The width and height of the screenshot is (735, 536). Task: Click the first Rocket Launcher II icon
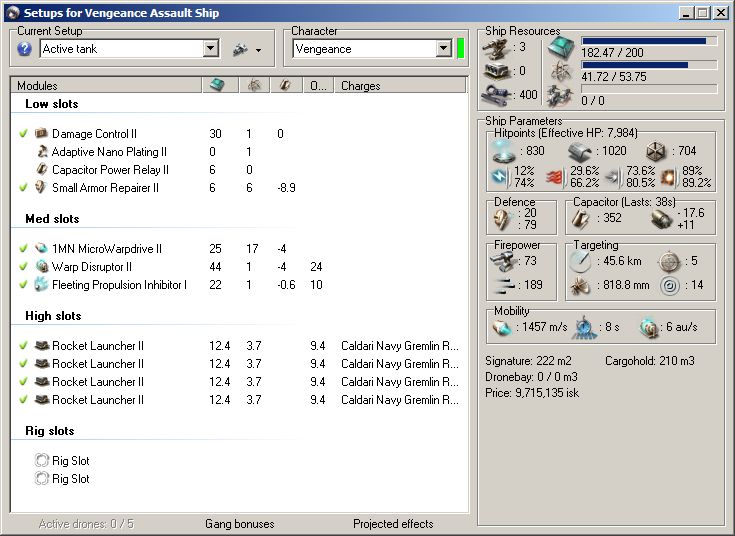click(42, 346)
